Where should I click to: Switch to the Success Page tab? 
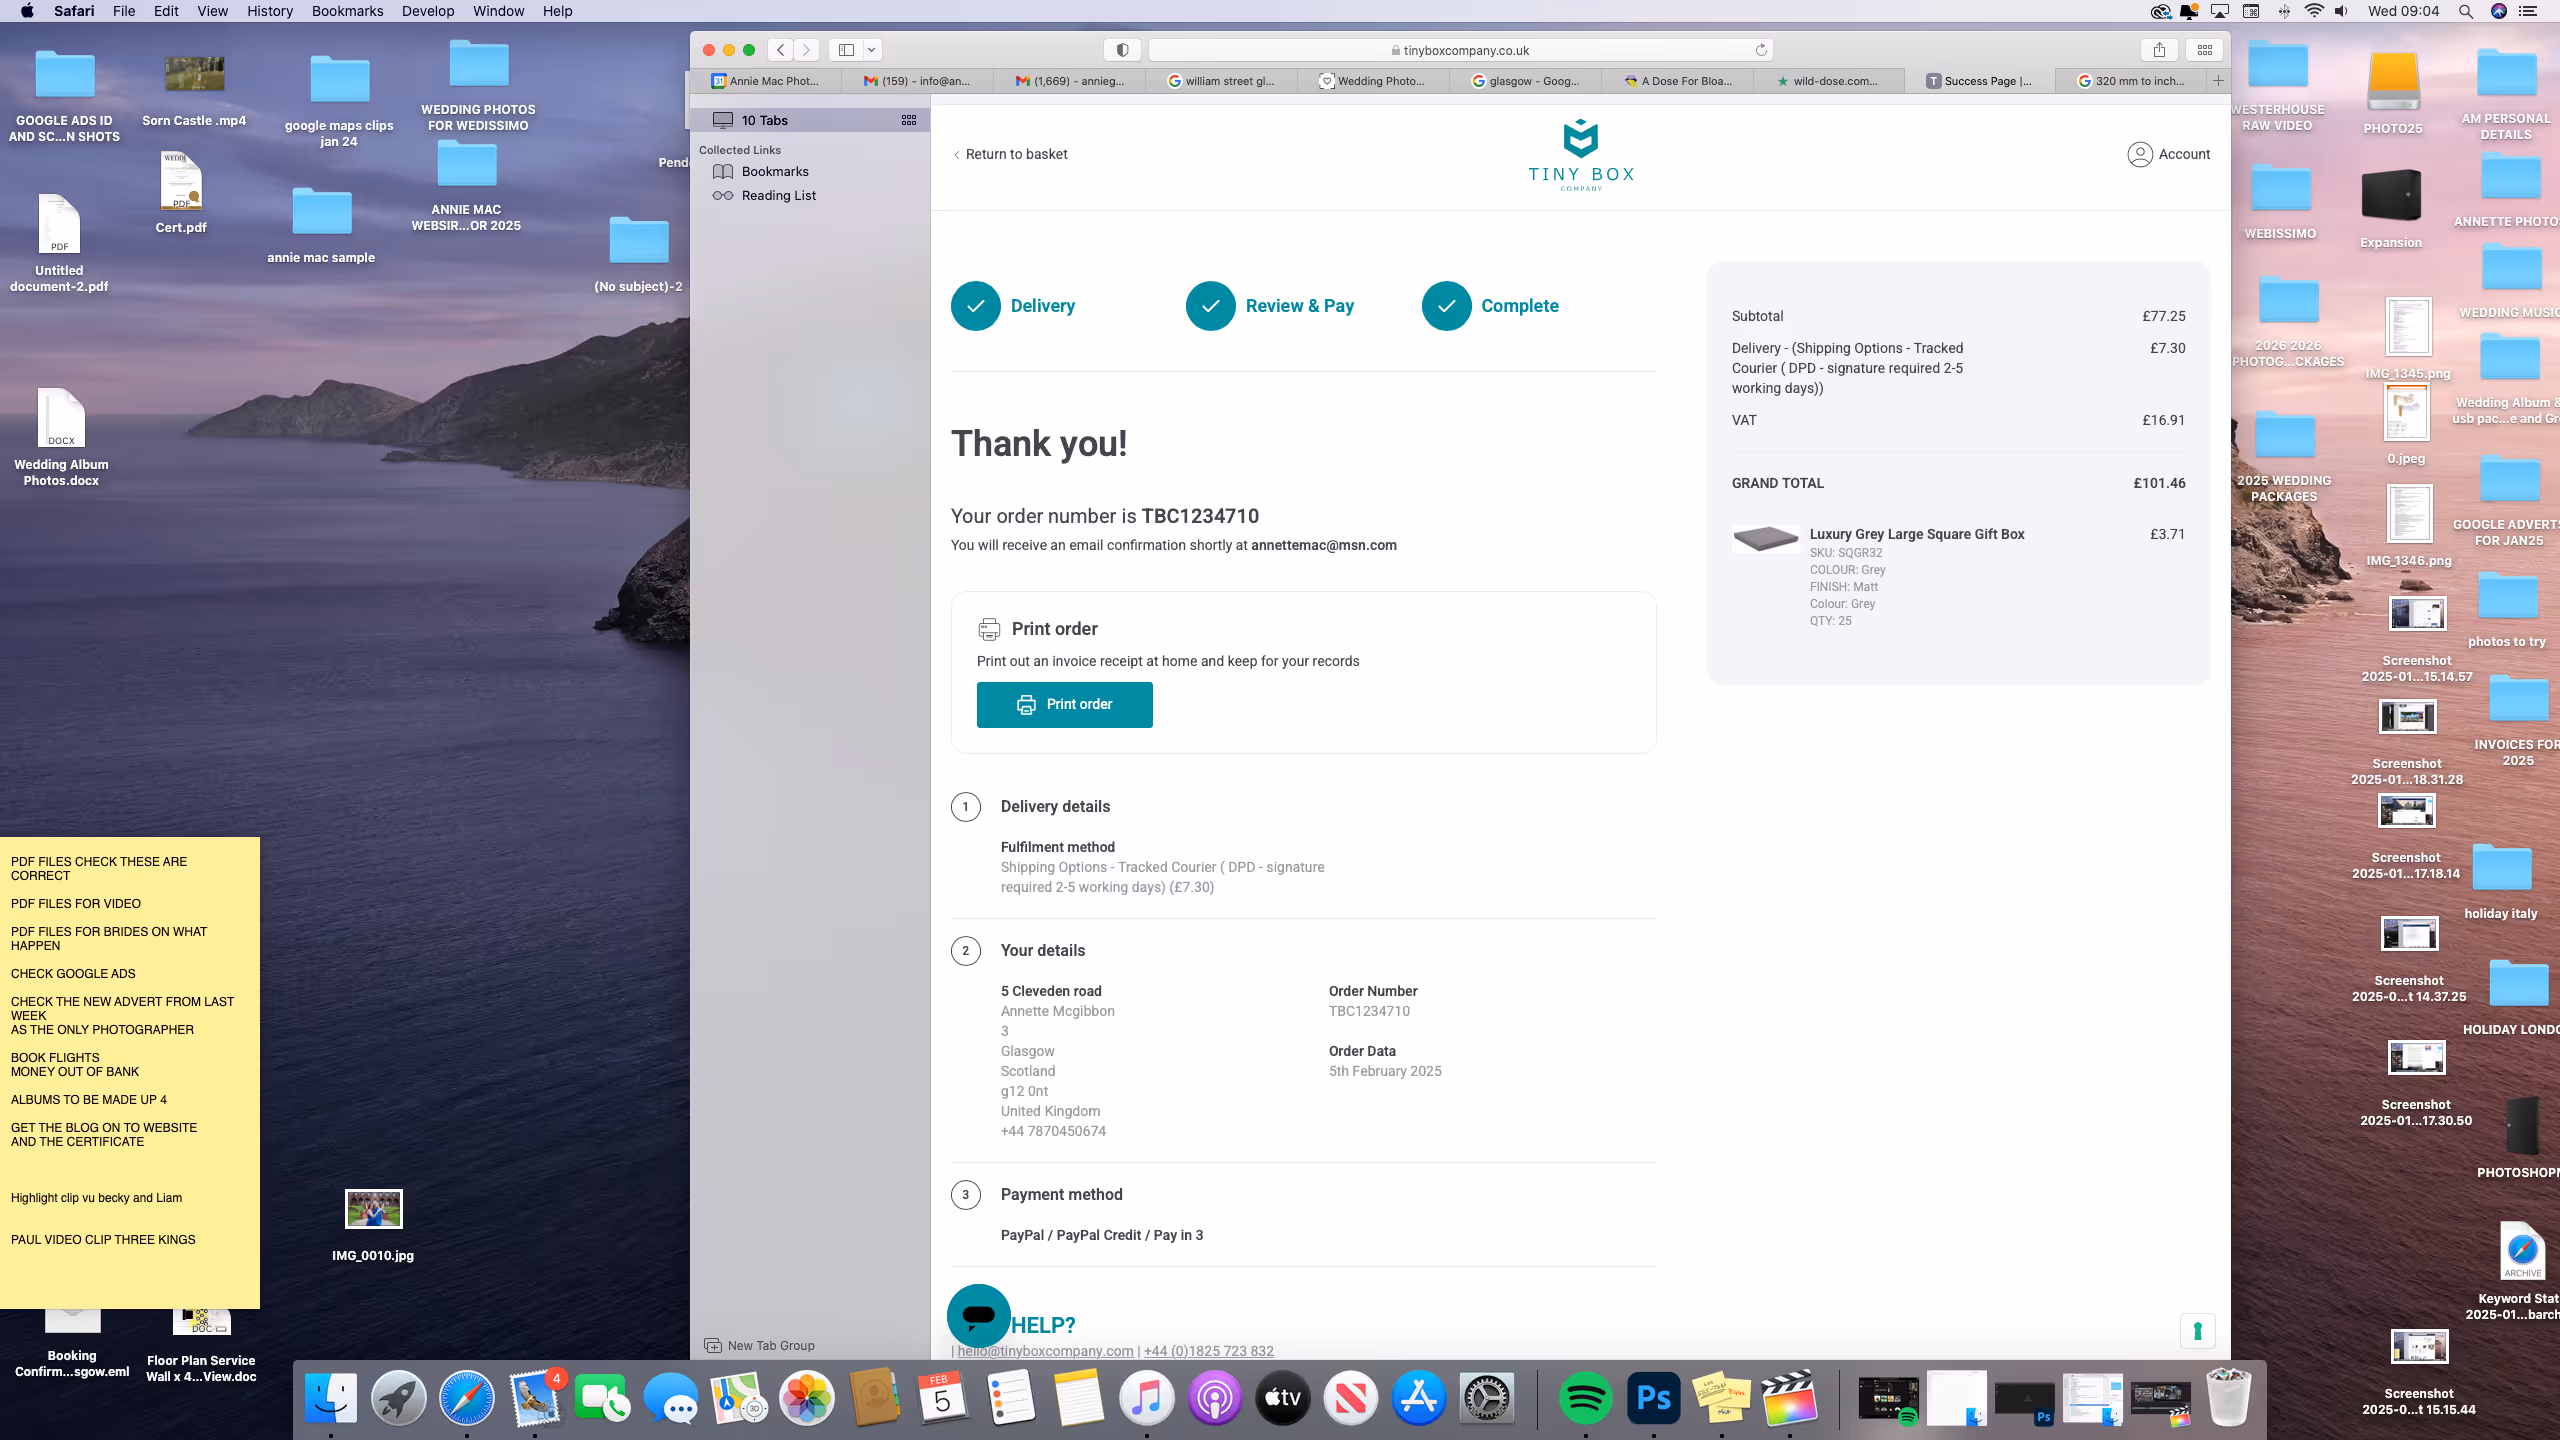[x=1979, y=81]
